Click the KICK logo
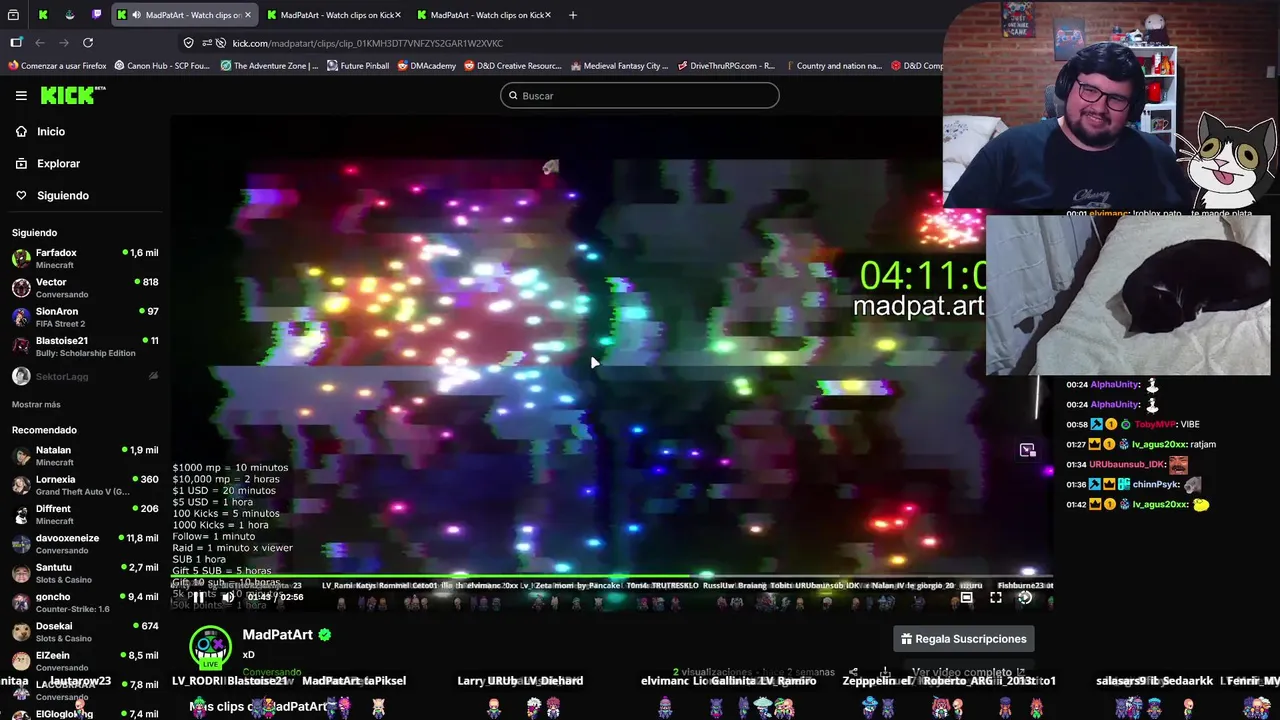This screenshot has width=1280, height=720. [72, 95]
